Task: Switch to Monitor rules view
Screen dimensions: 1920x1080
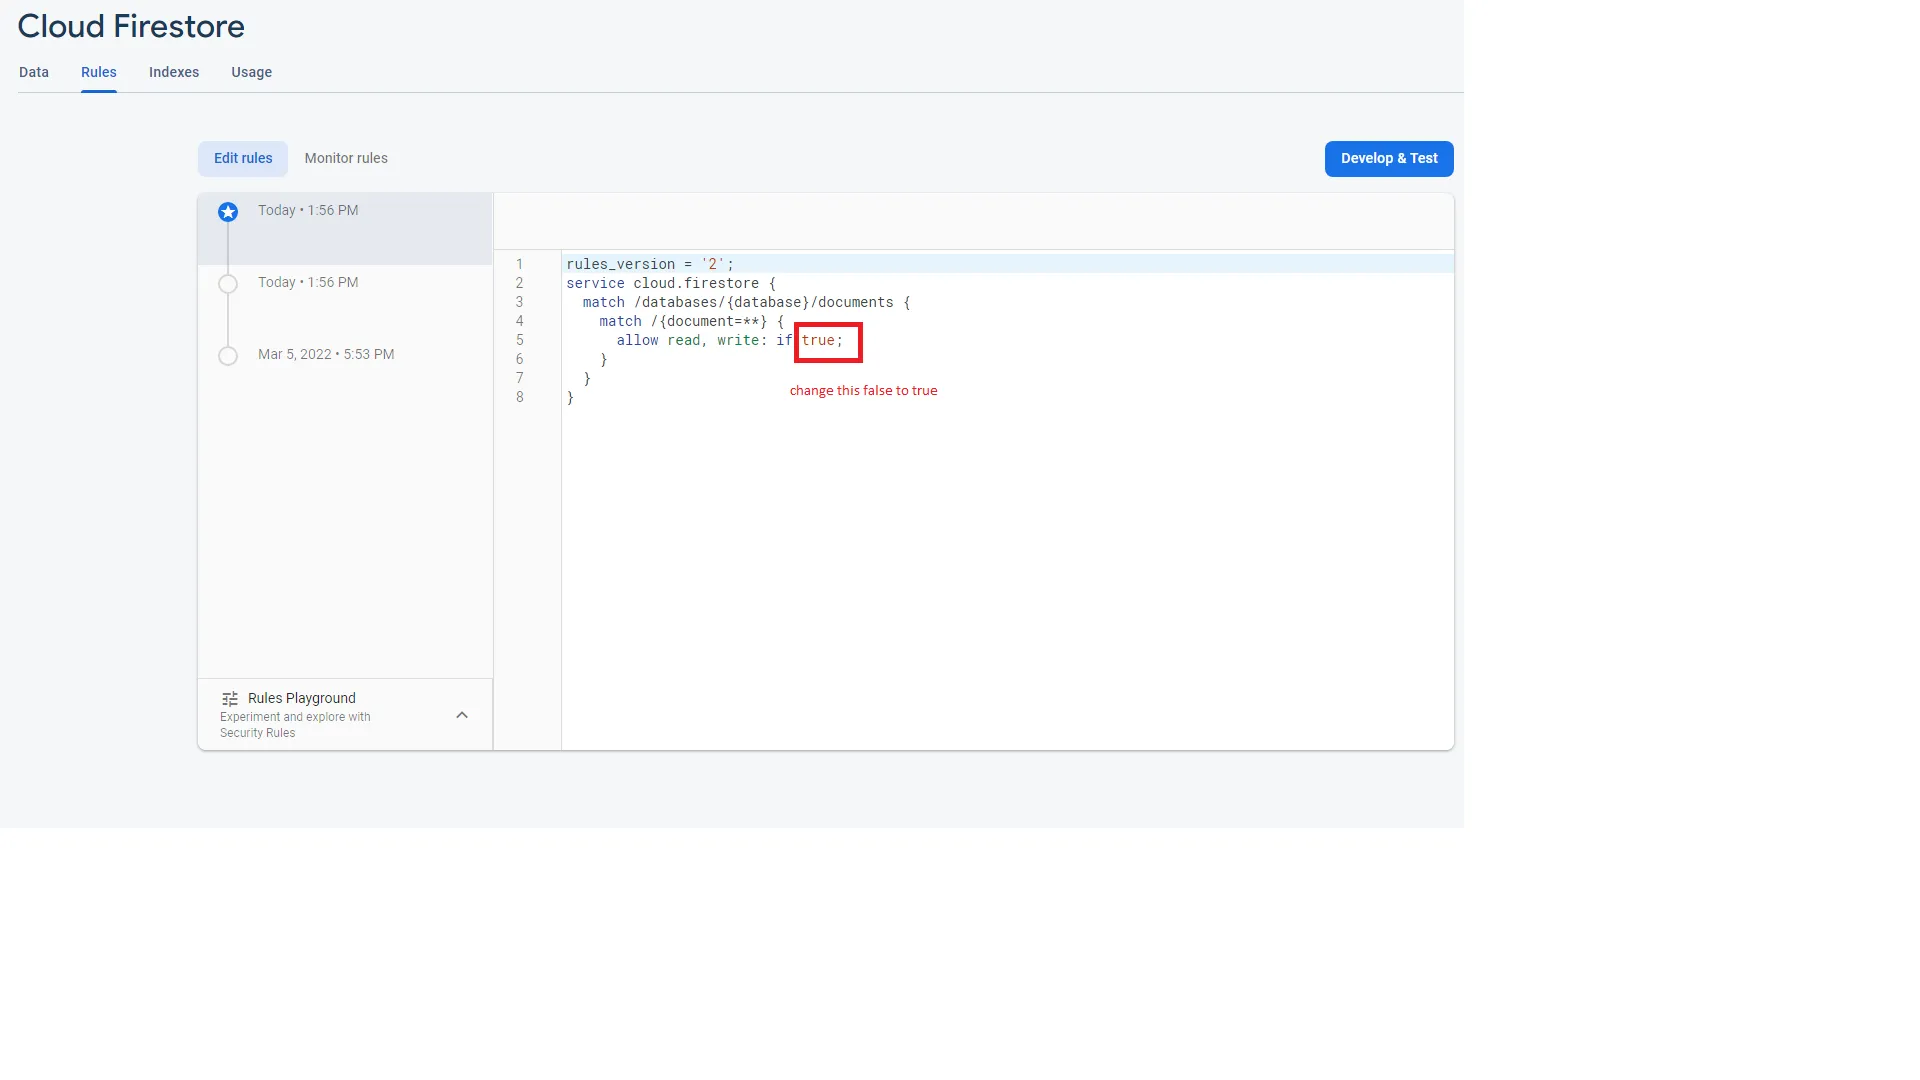Action: [x=346, y=158]
